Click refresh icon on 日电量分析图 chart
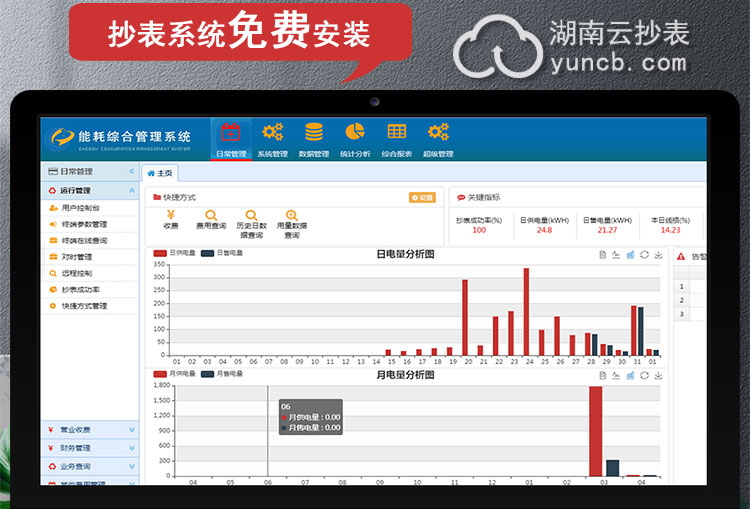The image size is (750, 509). point(645,255)
